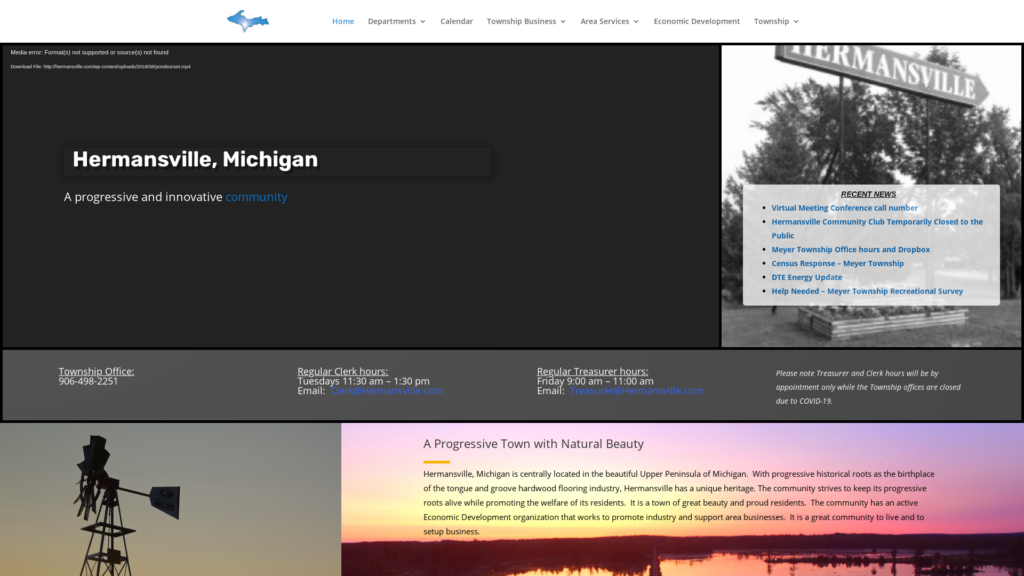Expand the Township Business dropdown

tap(526, 21)
